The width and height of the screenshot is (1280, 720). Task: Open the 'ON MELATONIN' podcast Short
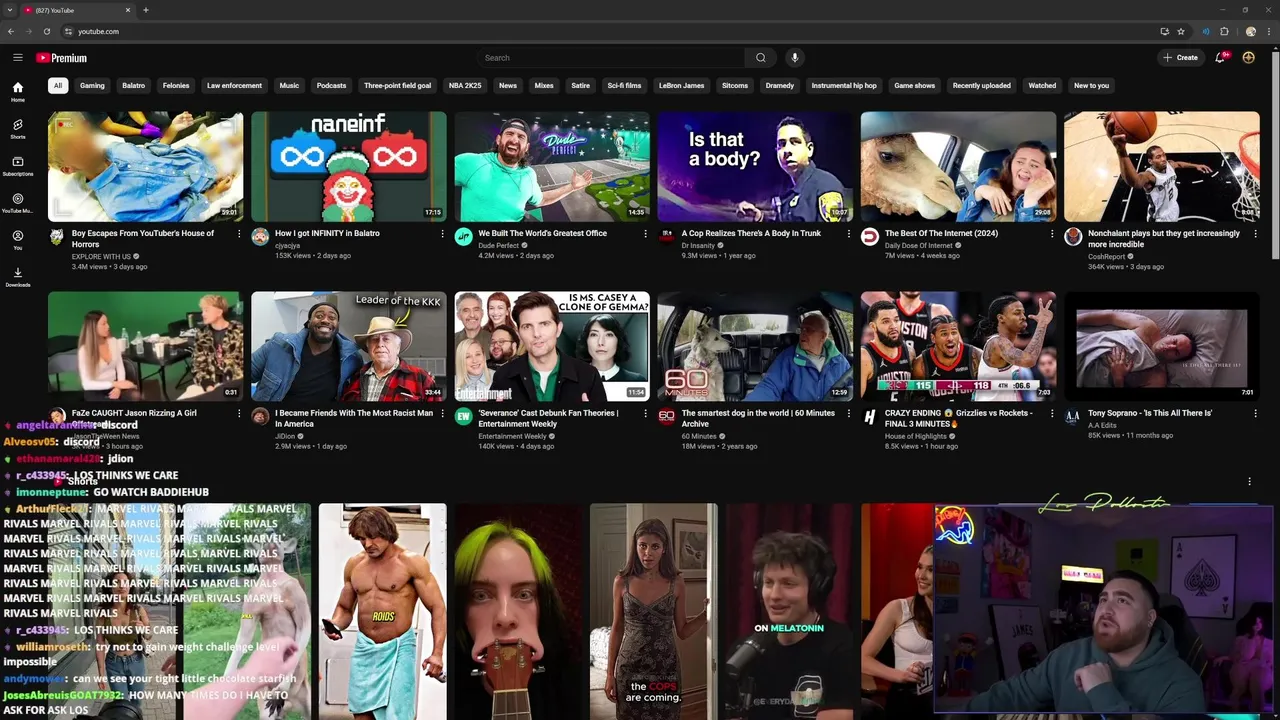point(789,611)
